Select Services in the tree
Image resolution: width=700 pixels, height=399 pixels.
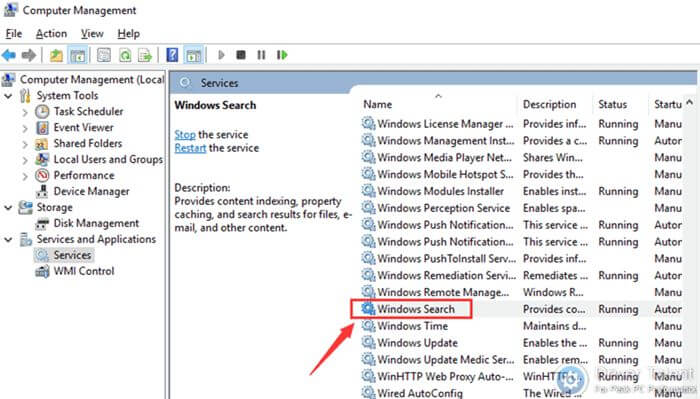pyautogui.click(x=72, y=255)
